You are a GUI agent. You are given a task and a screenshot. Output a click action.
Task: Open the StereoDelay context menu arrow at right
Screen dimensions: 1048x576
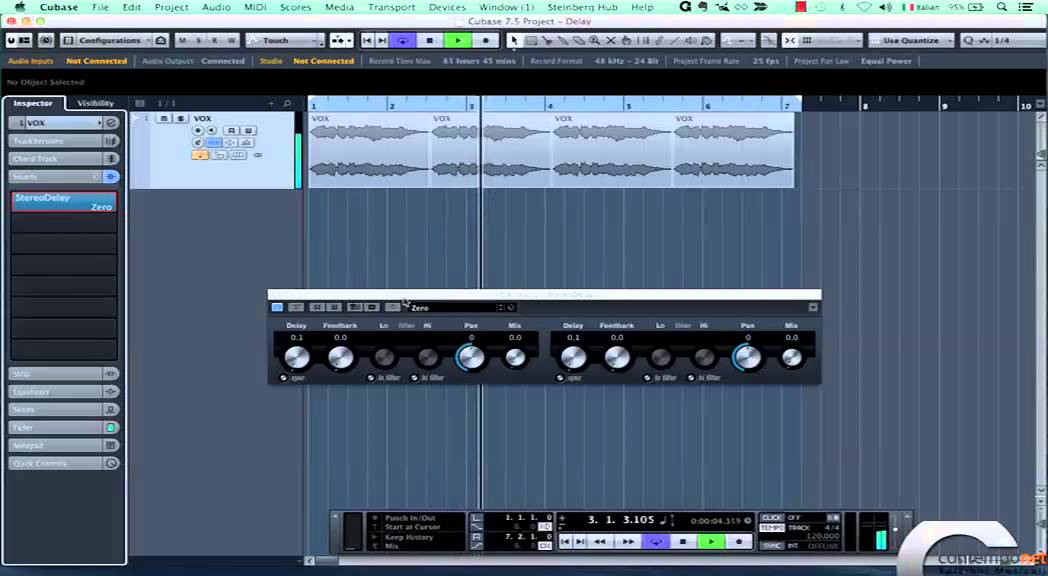point(813,307)
